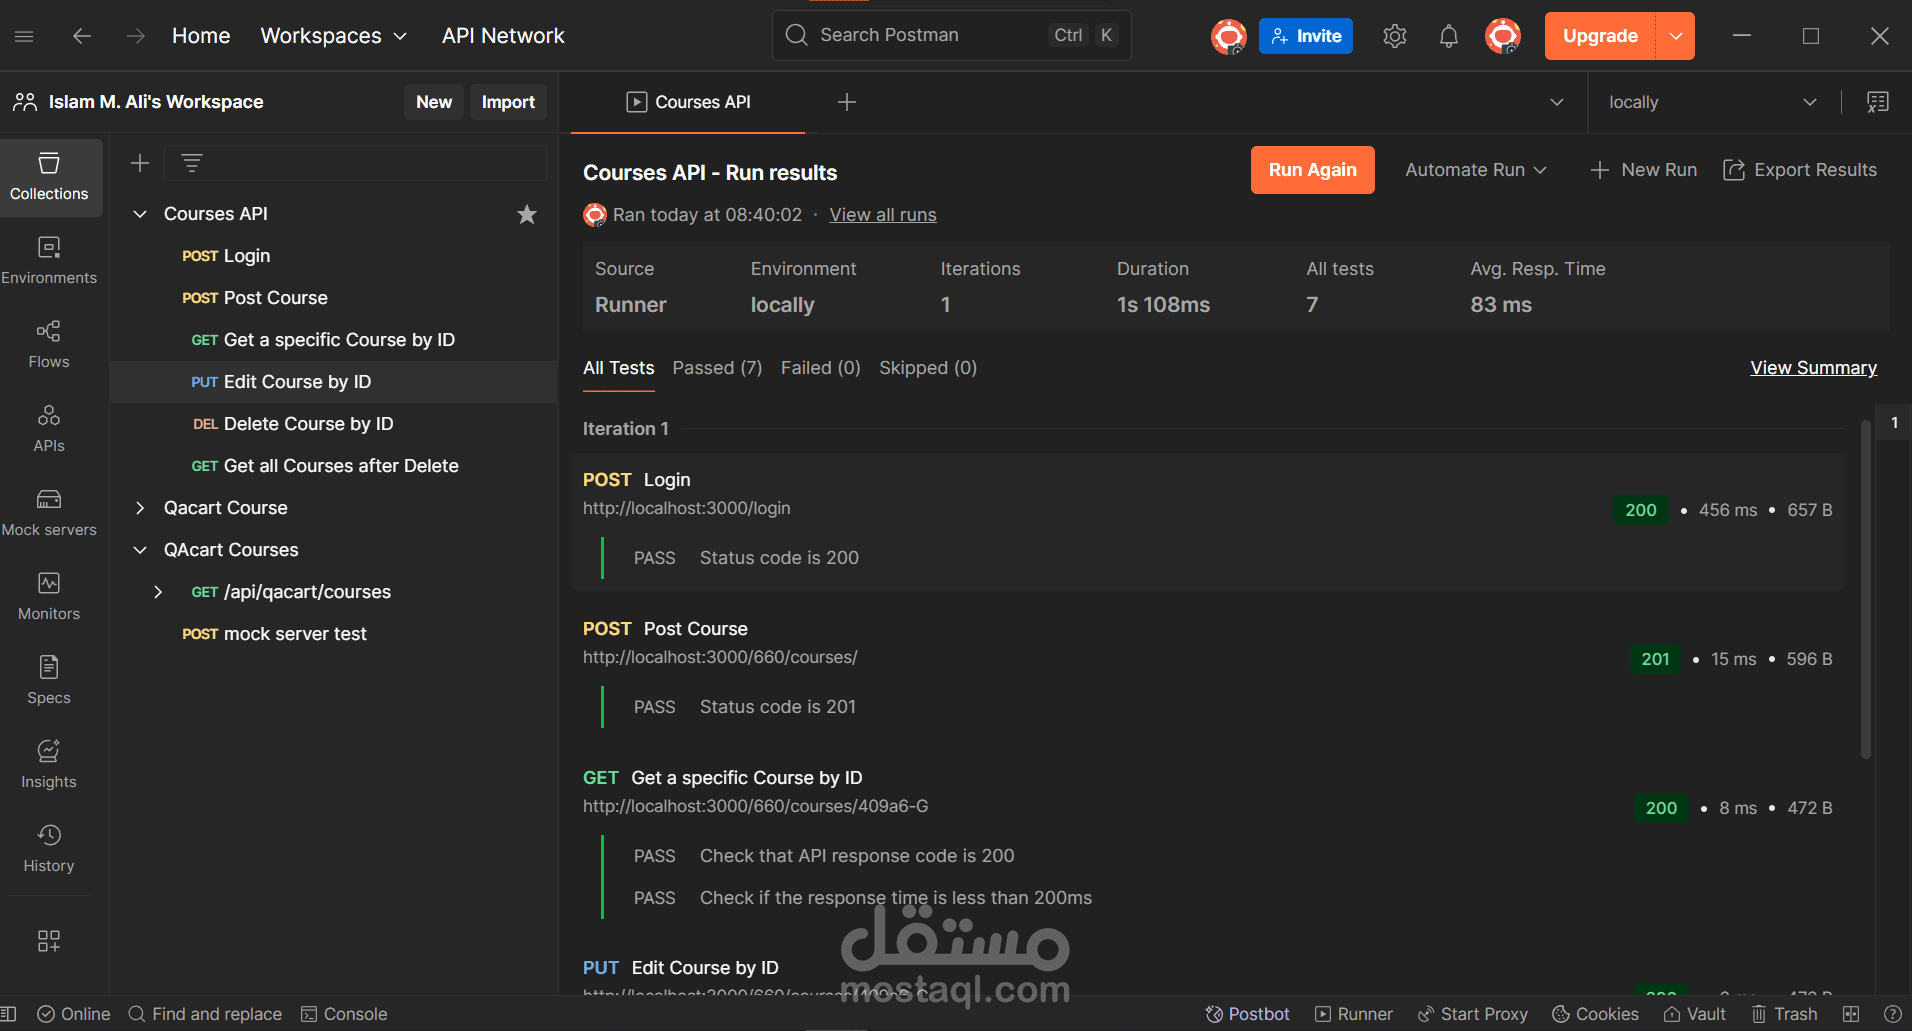
Task: Click the New Run button
Action: point(1644,170)
